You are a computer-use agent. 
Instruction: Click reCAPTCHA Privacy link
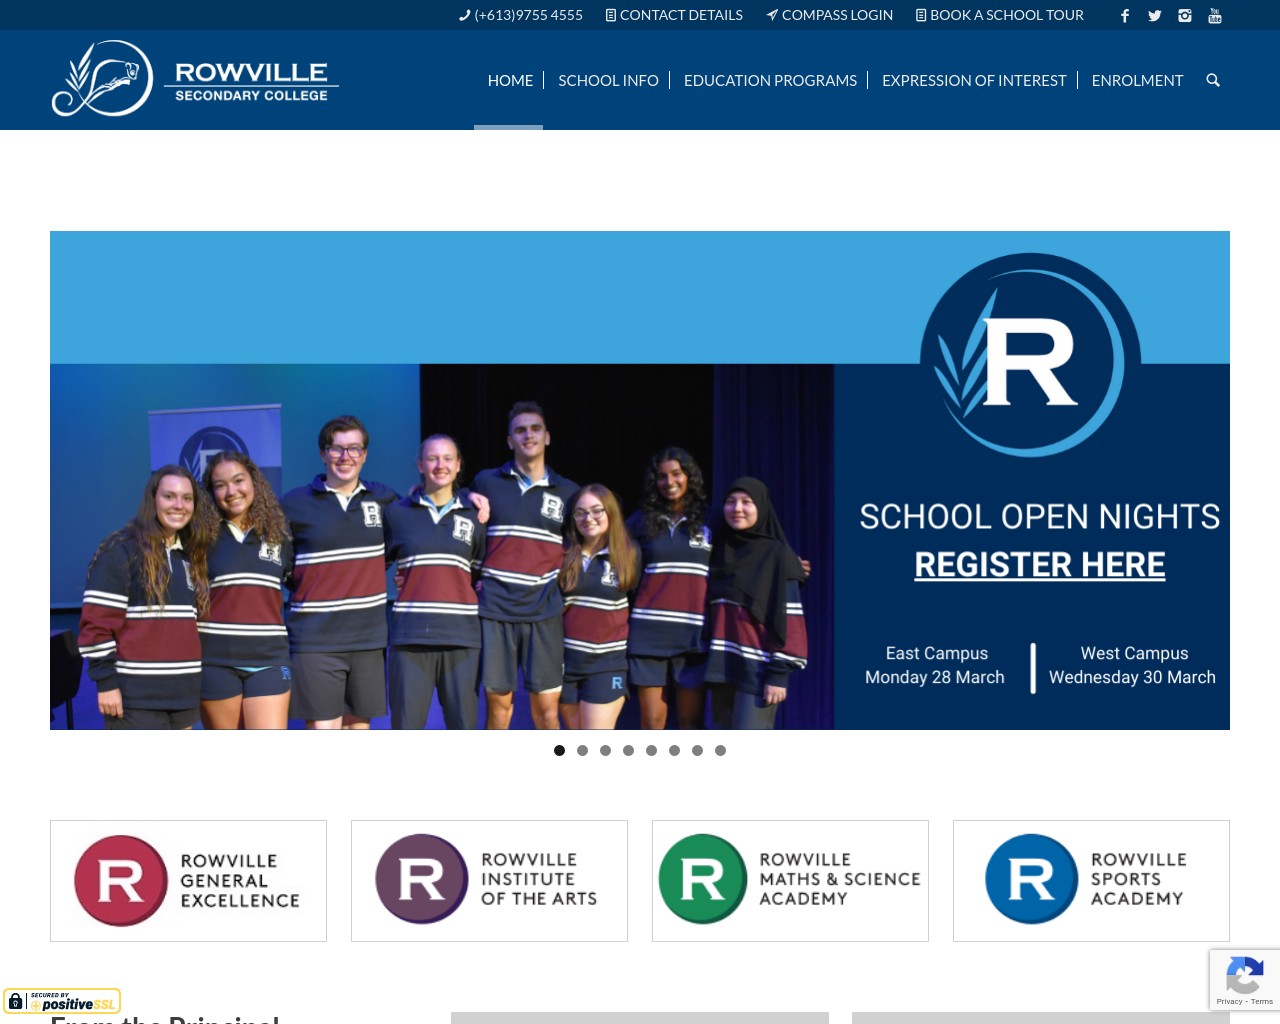click(x=1229, y=1001)
